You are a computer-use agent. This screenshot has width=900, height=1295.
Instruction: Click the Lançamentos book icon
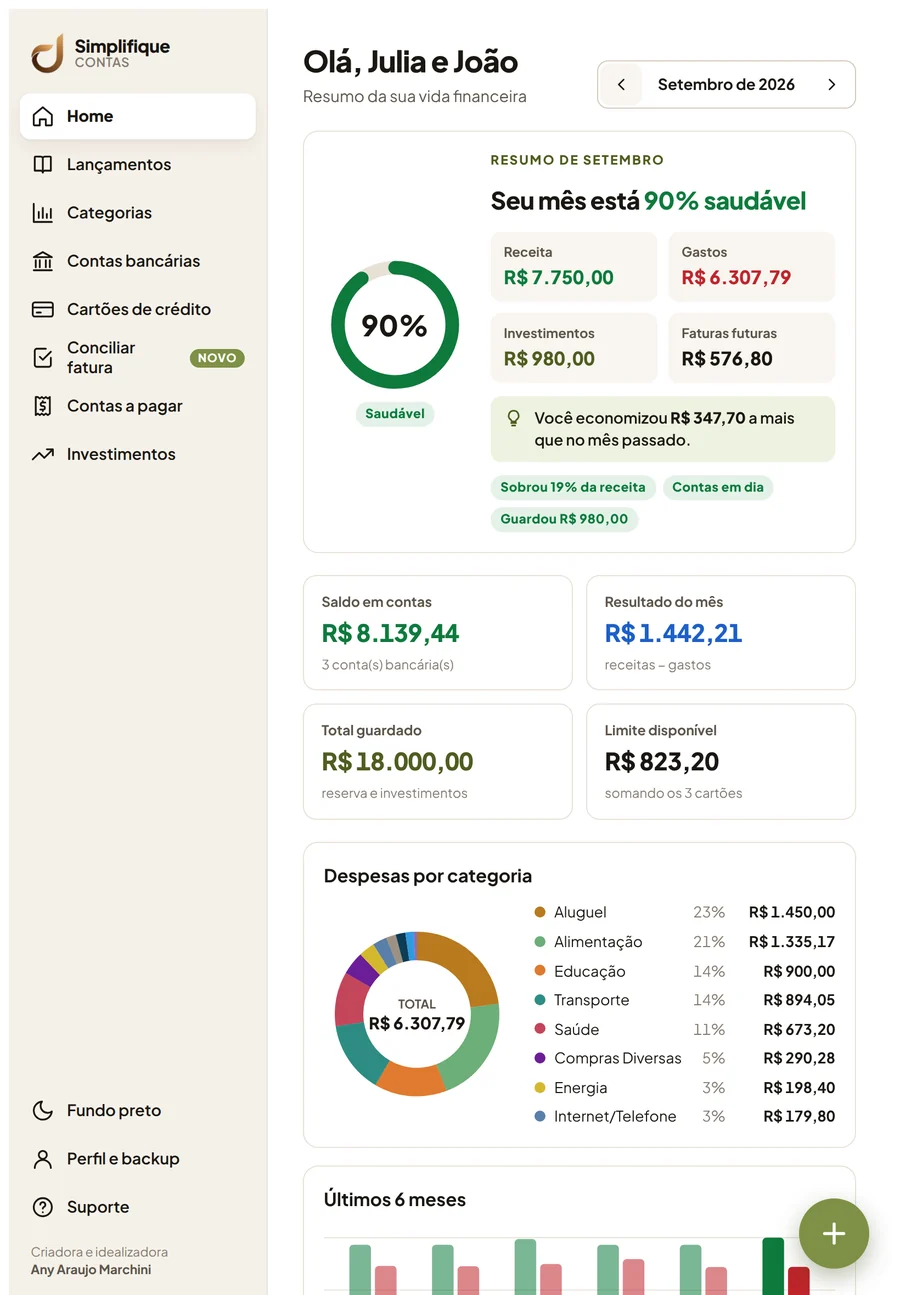(x=42, y=165)
